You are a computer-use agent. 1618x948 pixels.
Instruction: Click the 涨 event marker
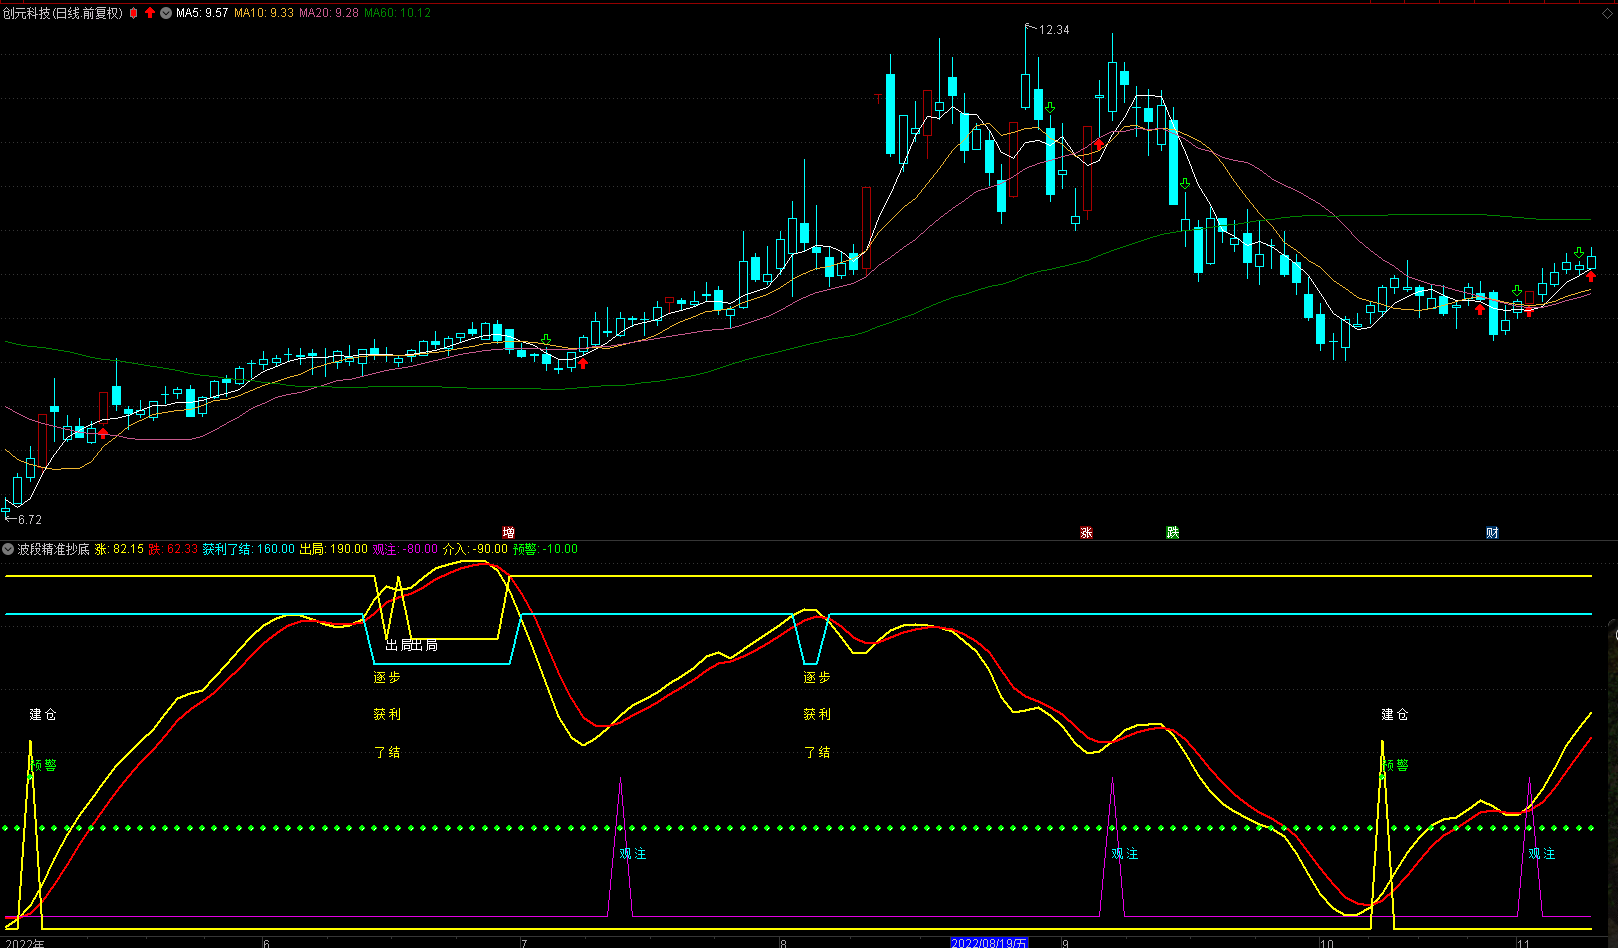[1086, 533]
